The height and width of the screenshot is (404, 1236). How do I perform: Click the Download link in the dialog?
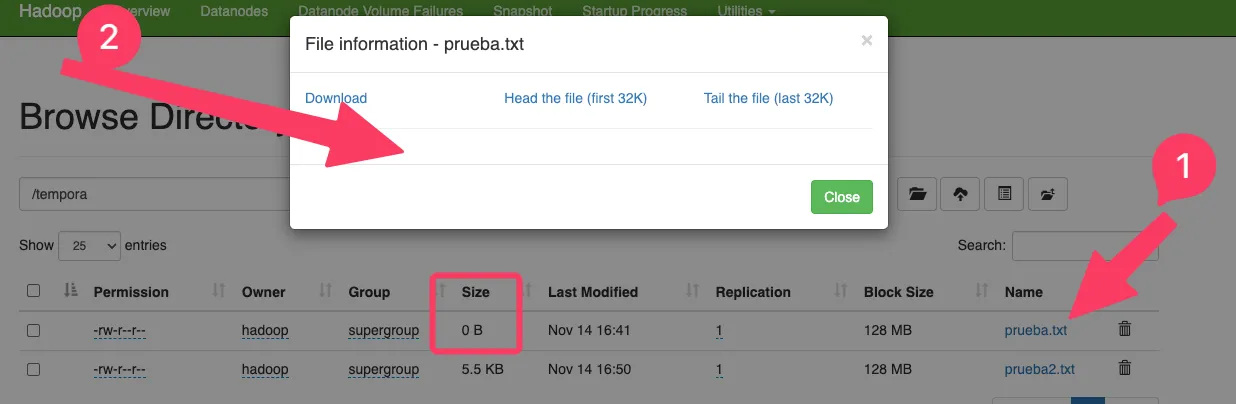(336, 98)
